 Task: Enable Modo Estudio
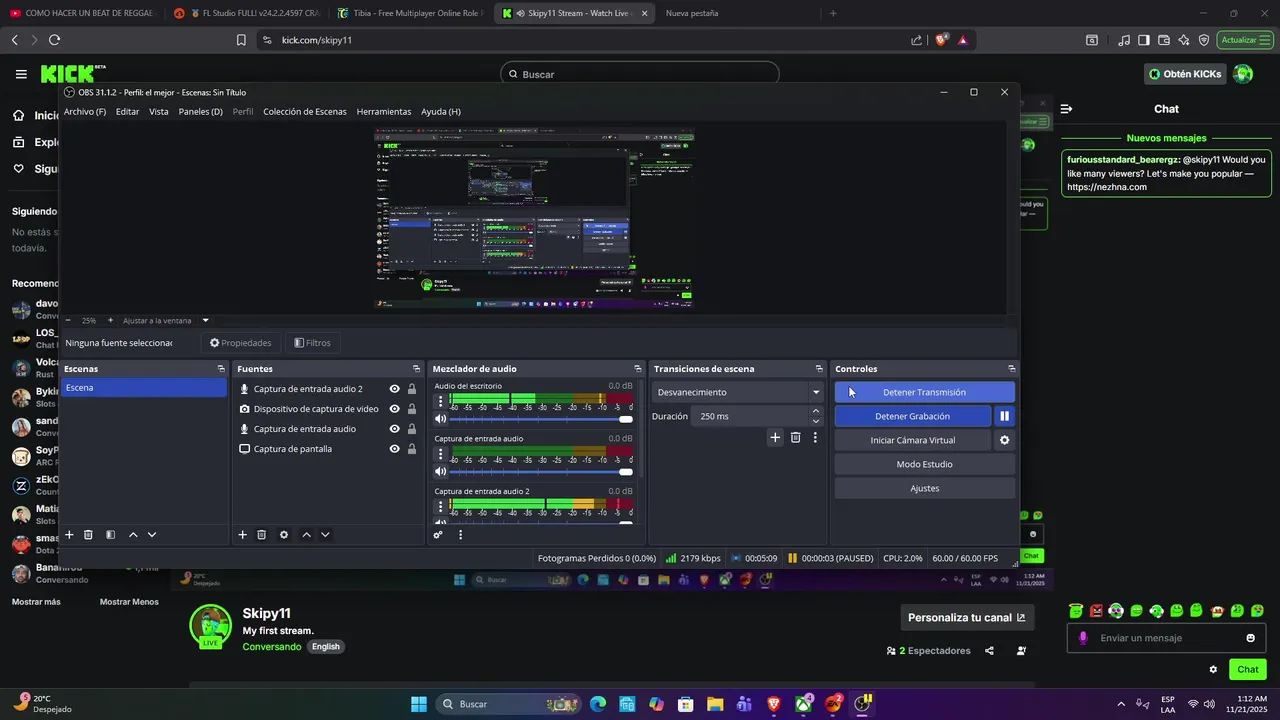[925, 464]
